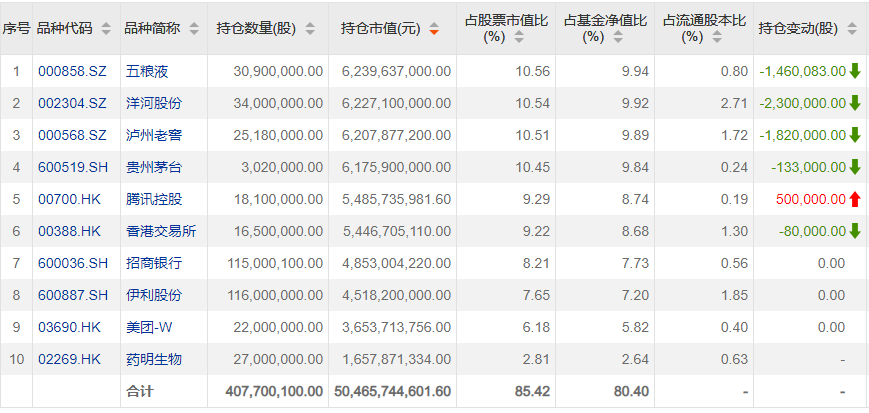Open 香港交易所 stock name link
The image size is (869, 413).
(161, 232)
